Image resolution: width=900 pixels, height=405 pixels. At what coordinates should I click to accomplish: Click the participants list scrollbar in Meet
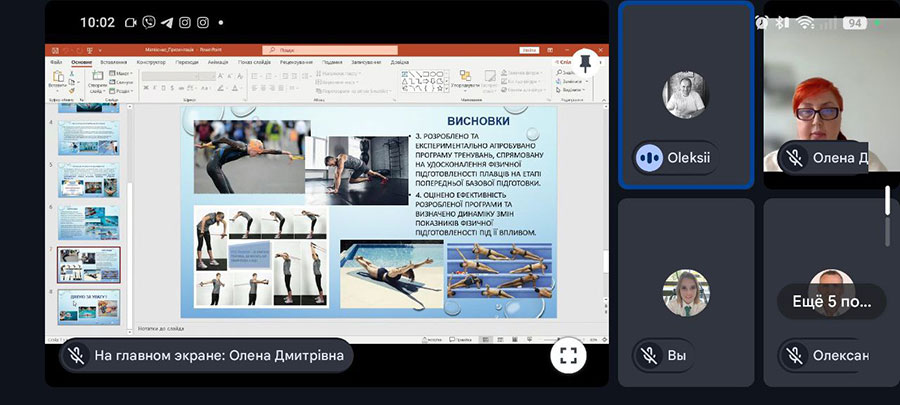click(x=888, y=216)
